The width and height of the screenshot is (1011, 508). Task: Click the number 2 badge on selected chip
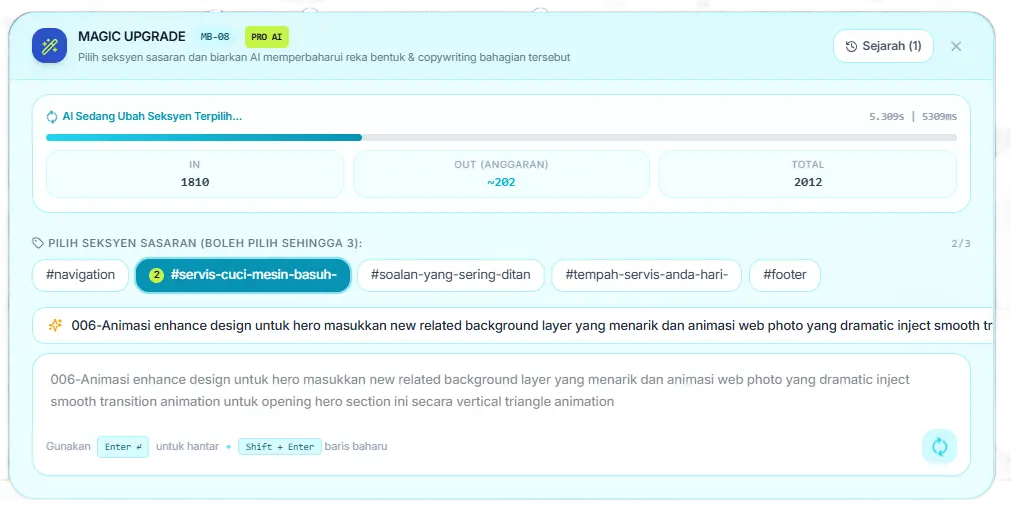[156, 275]
